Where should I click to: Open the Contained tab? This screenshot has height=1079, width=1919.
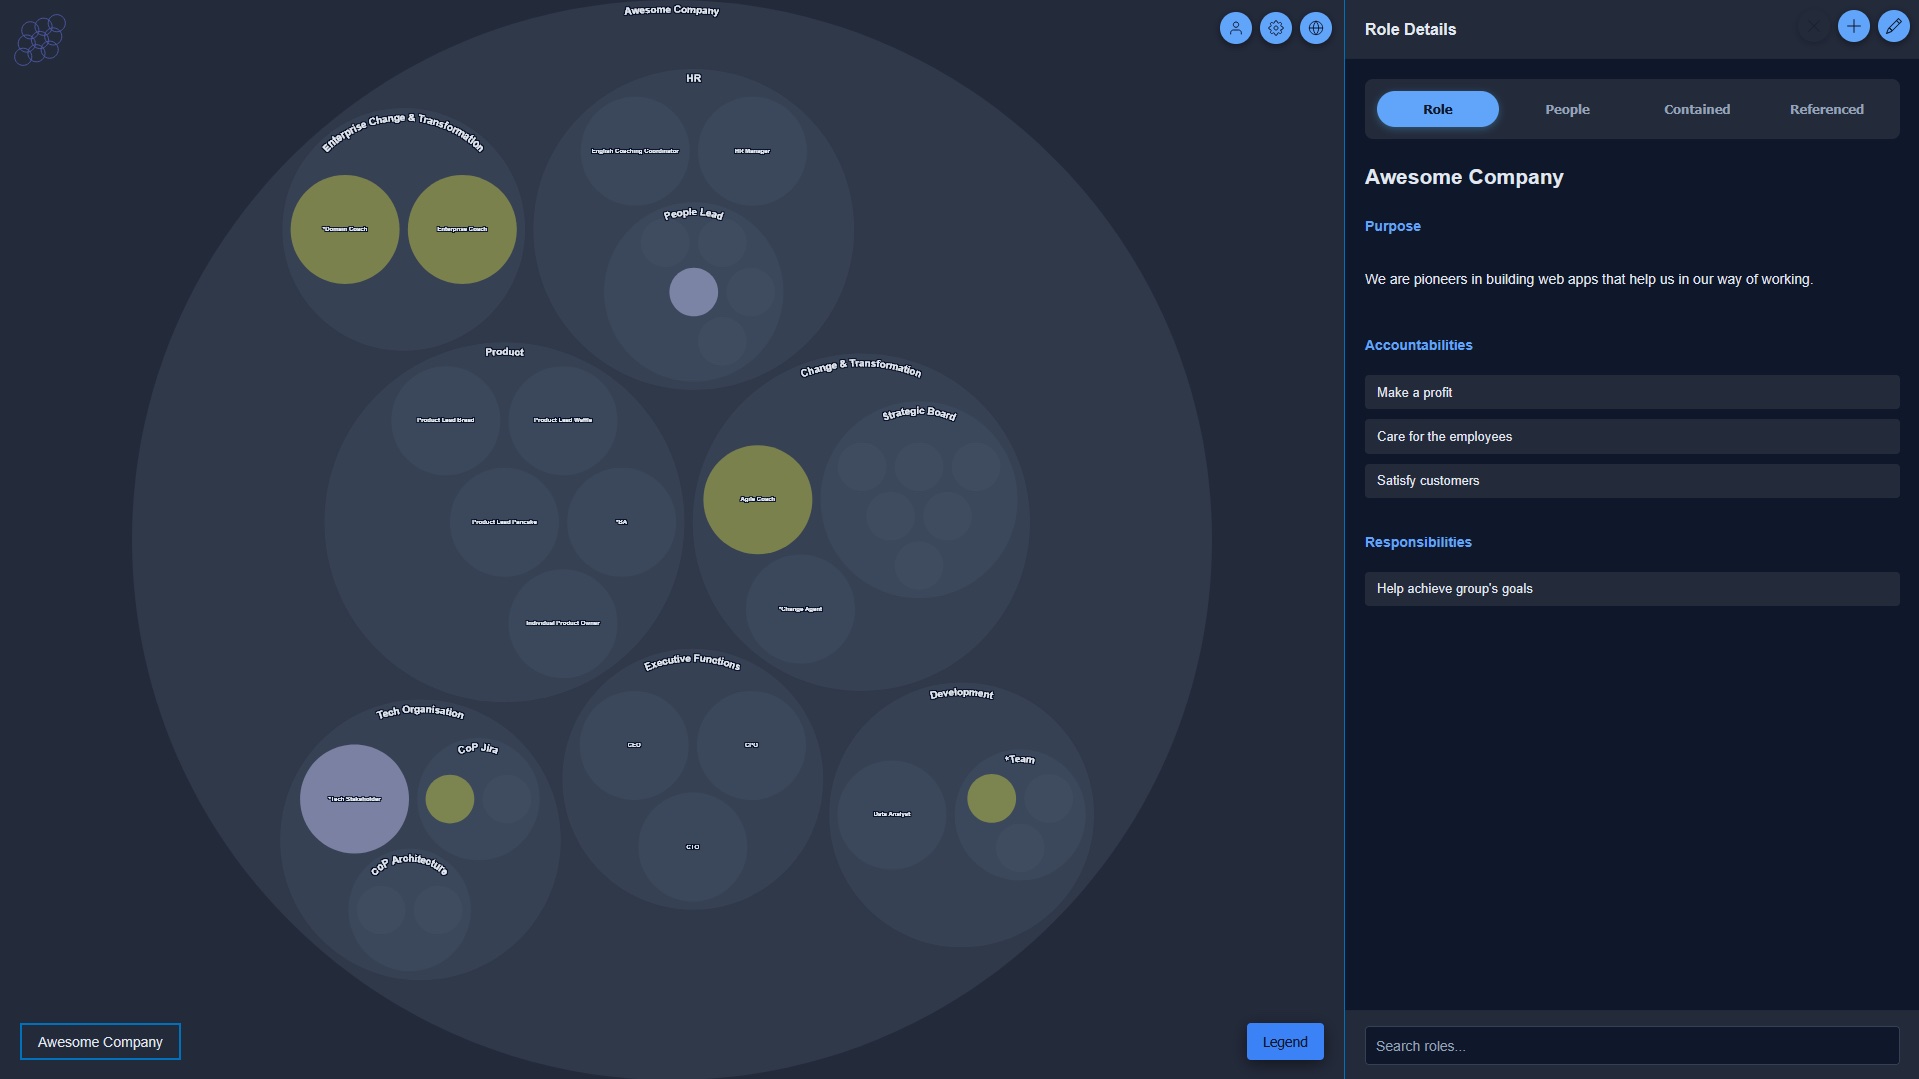(x=1696, y=109)
